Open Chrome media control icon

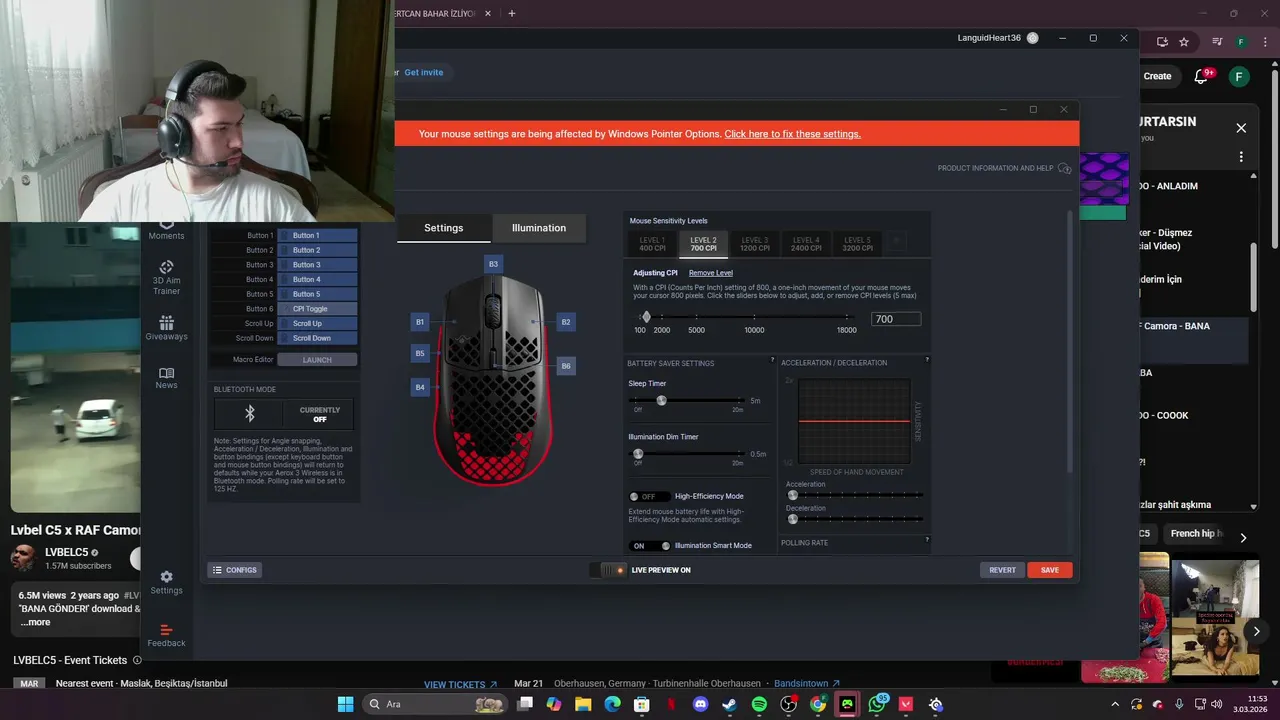tap(1217, 42)
